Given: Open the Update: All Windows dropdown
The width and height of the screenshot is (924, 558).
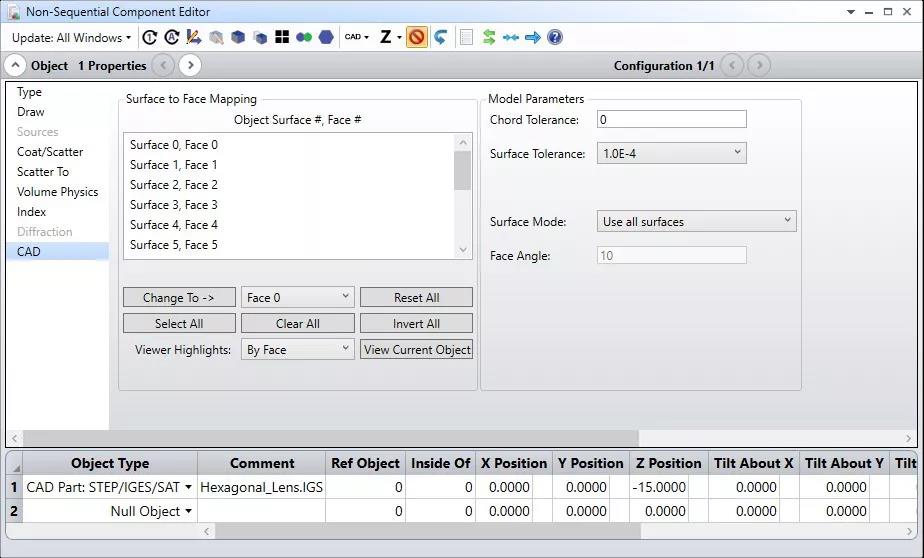Looking at the screenshot, I should click(71, 38).
